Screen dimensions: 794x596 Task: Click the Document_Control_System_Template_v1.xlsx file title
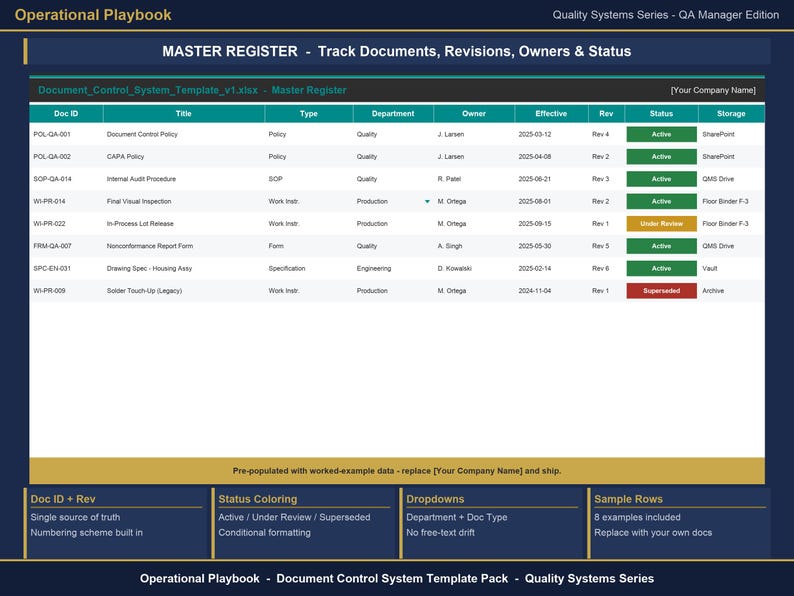pos(148,90)
